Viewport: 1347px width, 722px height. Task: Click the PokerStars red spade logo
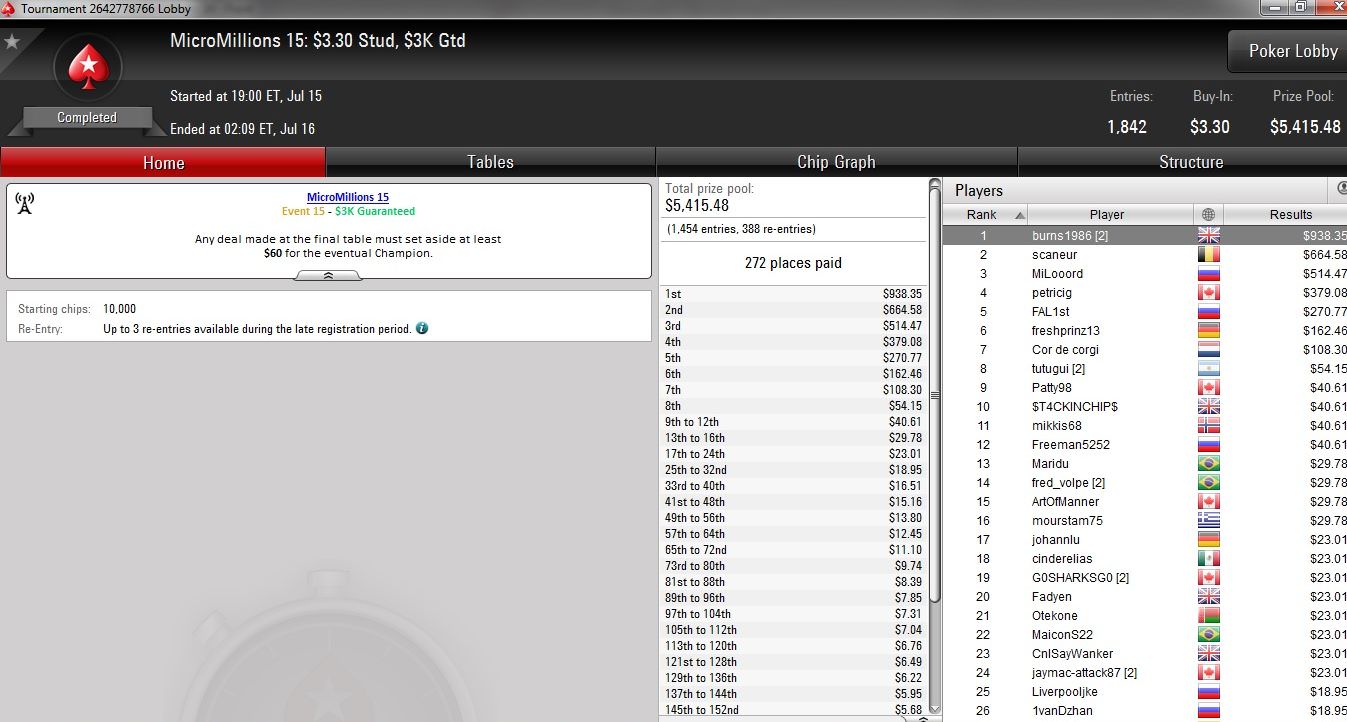click(87, 68)
